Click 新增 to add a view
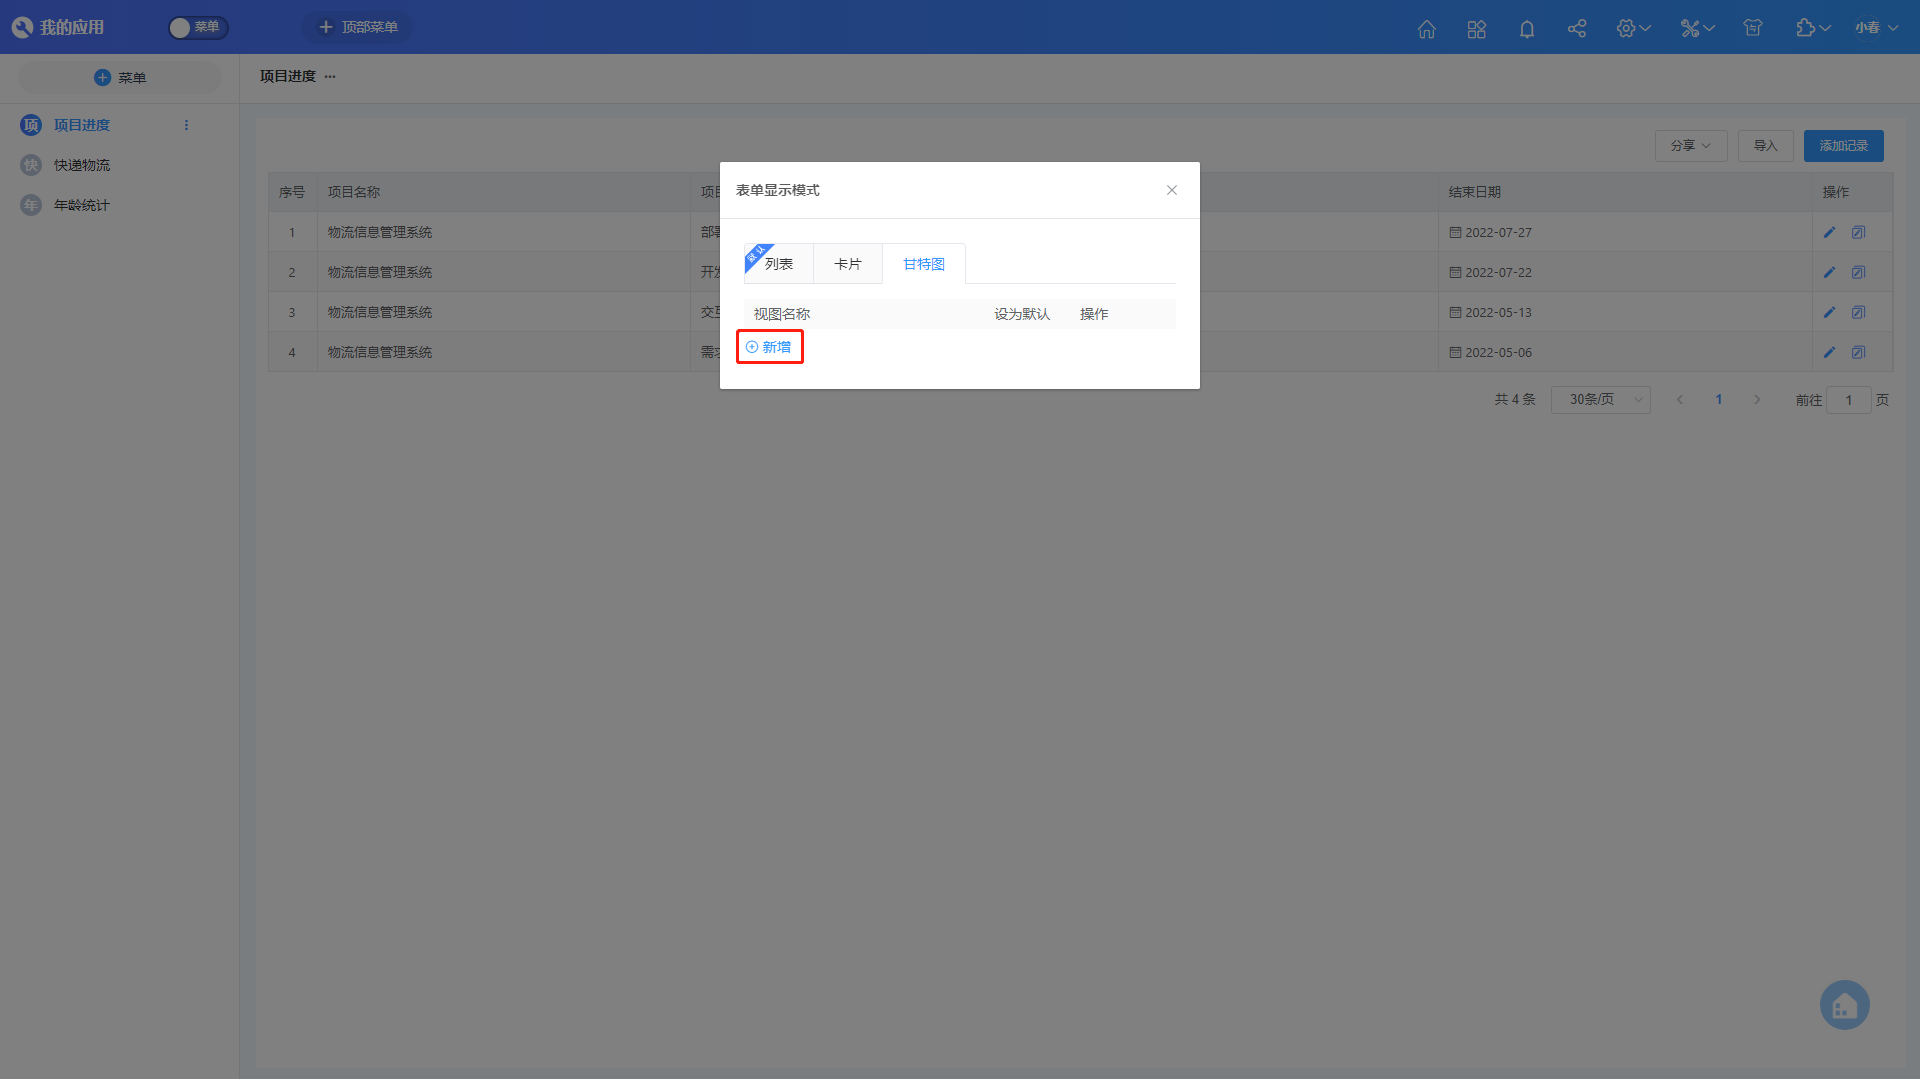The width and height of the screenshot is (1920, 1079). point(769,347)
